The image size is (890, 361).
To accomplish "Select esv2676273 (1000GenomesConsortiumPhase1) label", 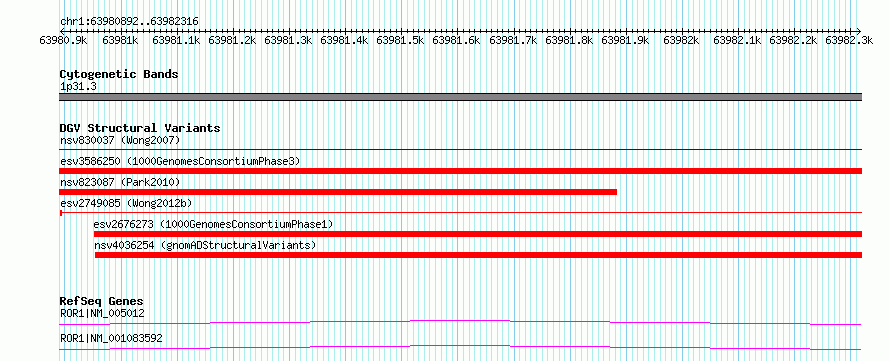I will [213, 224].
